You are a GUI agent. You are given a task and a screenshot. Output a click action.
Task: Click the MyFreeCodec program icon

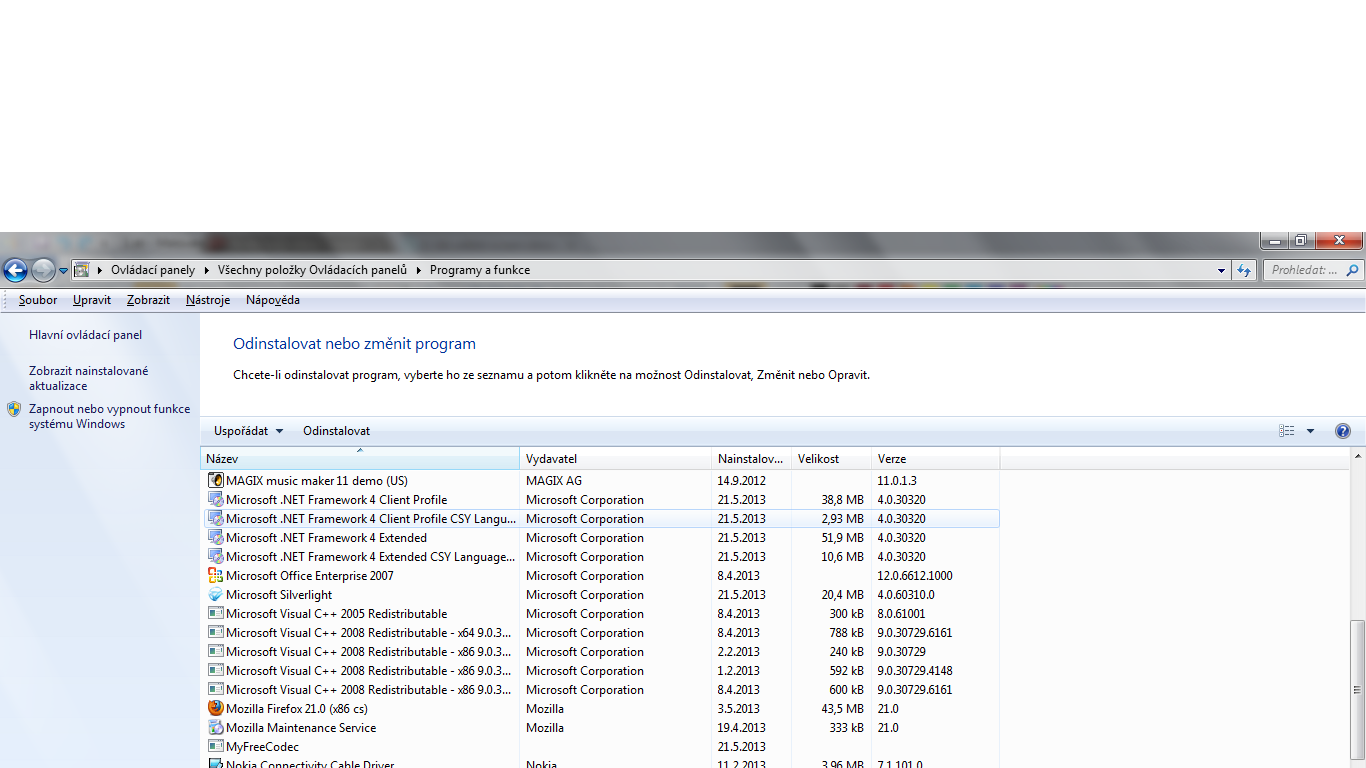coord(215,747)
